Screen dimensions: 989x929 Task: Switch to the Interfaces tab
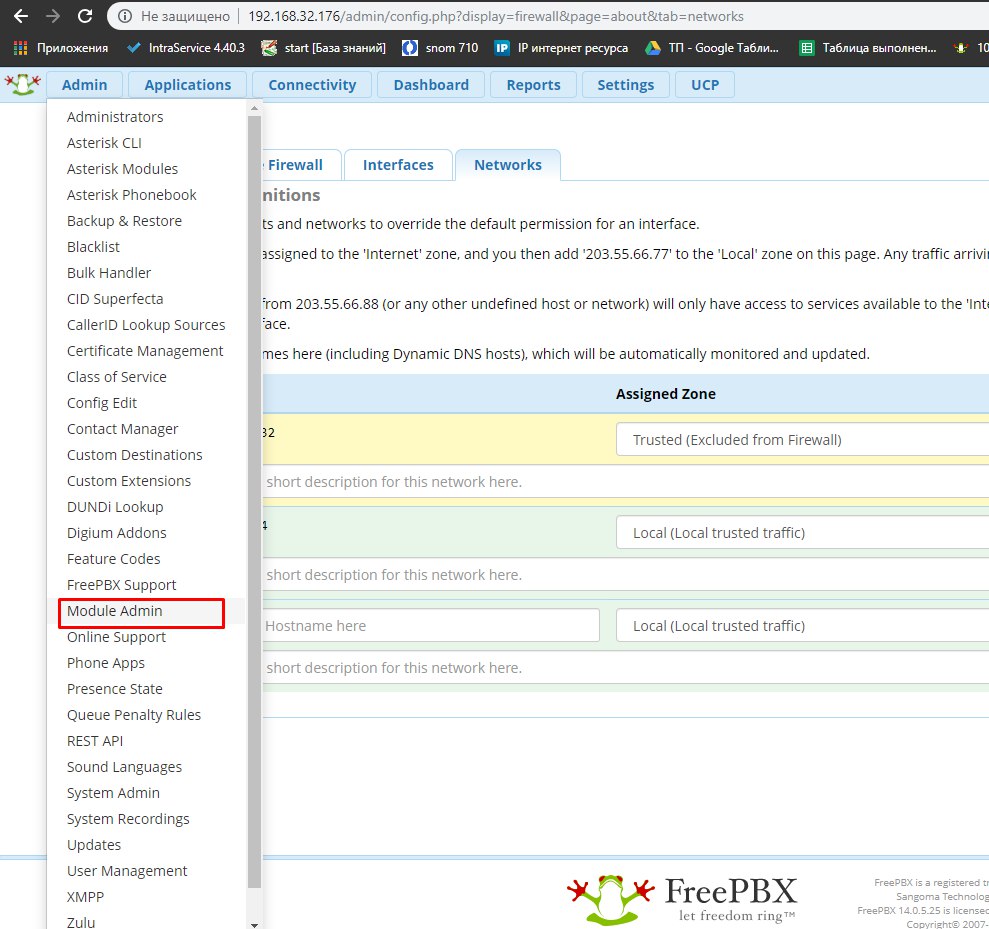(398, 165)
